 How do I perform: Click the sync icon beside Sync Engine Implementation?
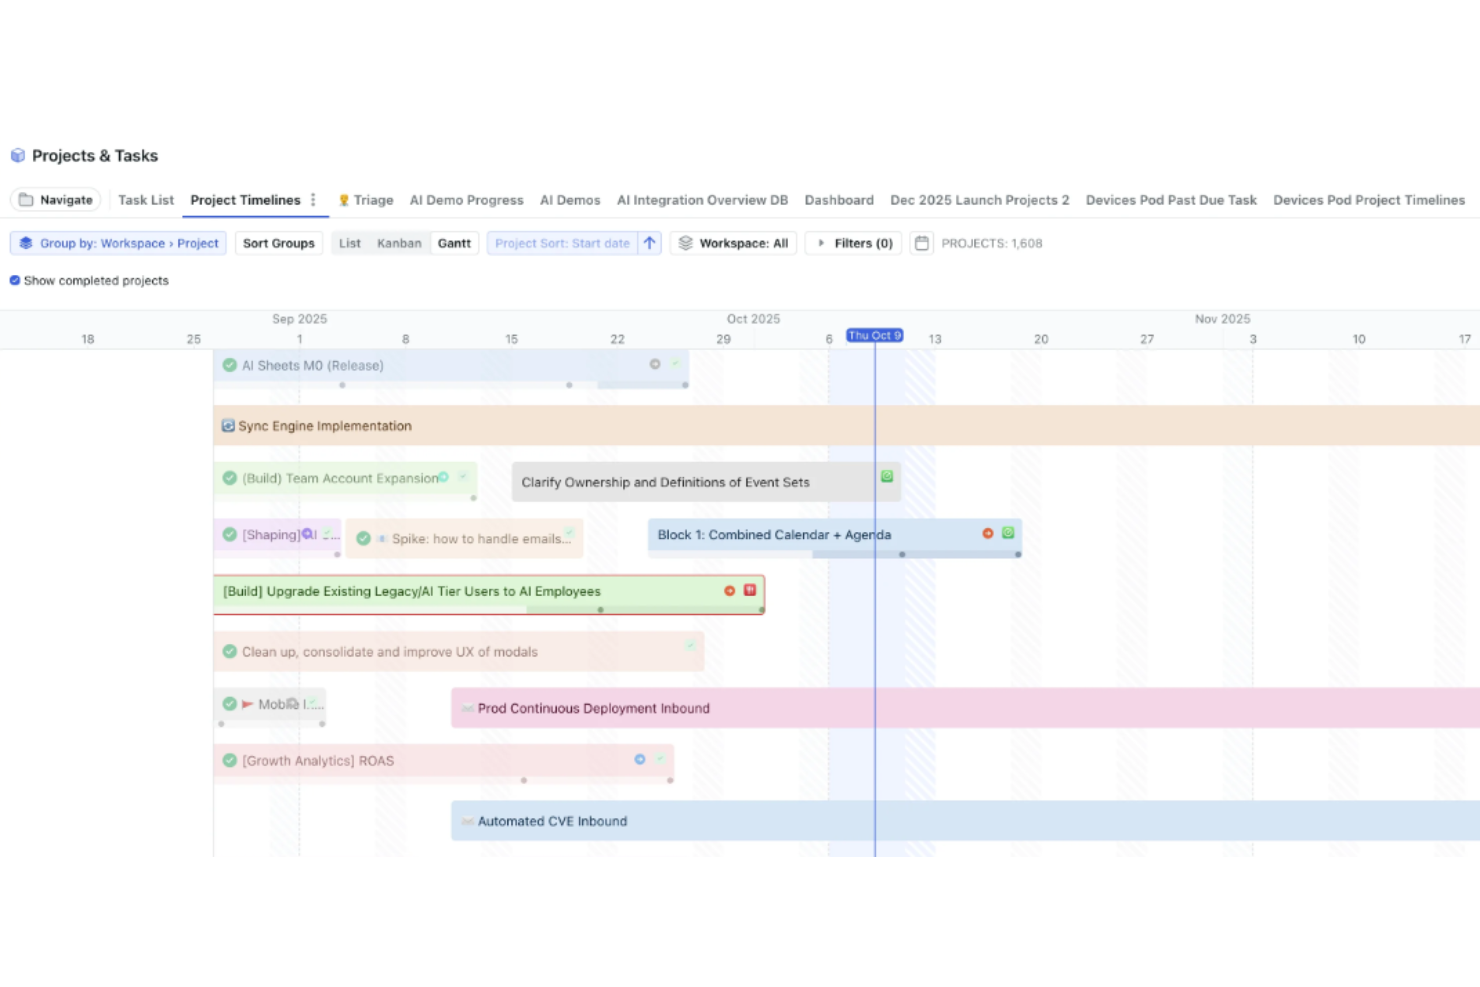tap(228, 426)
